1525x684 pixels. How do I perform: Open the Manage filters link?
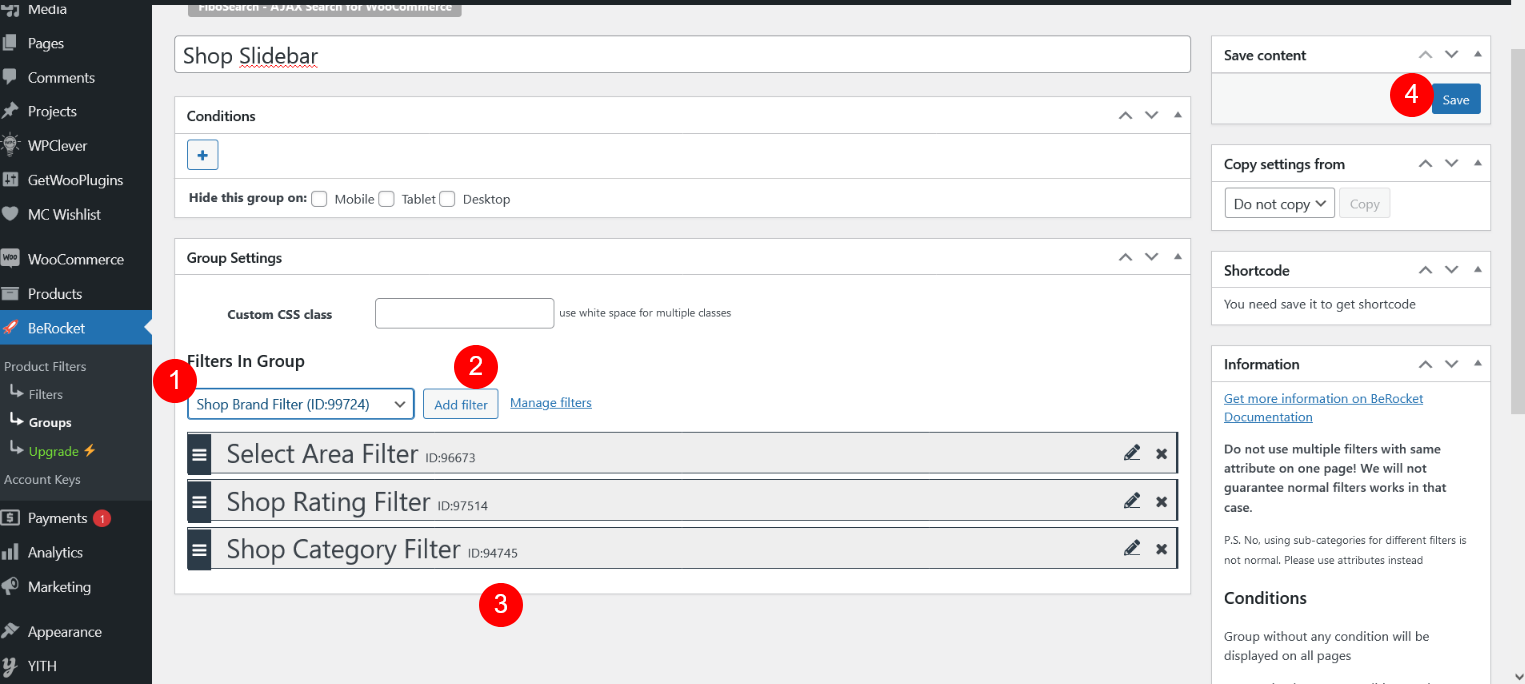coord(551,403)
